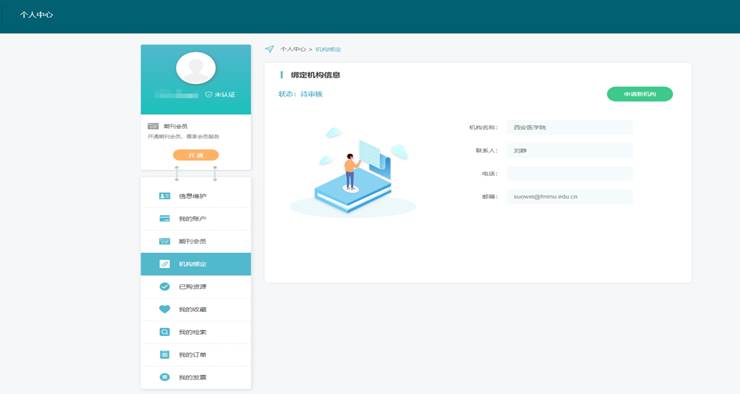Click the 信息维护 profile card icon
Image resolution: width=740 pixels, height=394 pixels.
[x=164, y=196]
